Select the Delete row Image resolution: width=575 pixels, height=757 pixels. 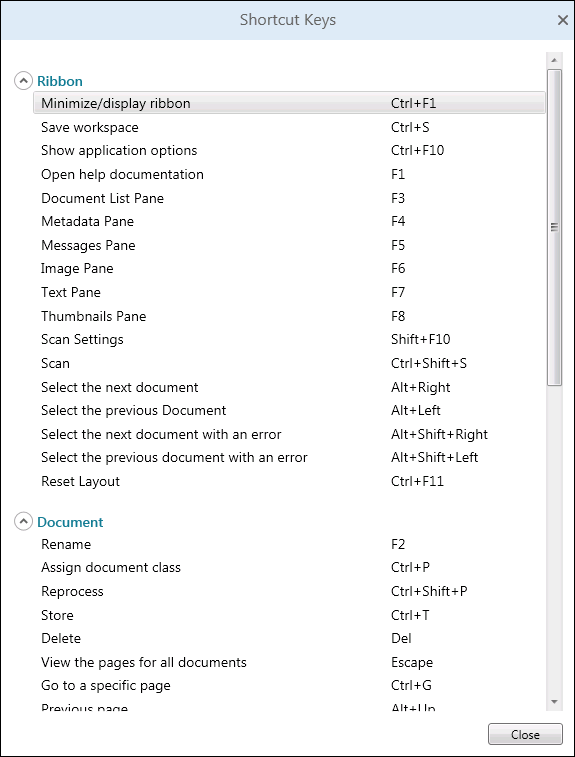point(289,638)
